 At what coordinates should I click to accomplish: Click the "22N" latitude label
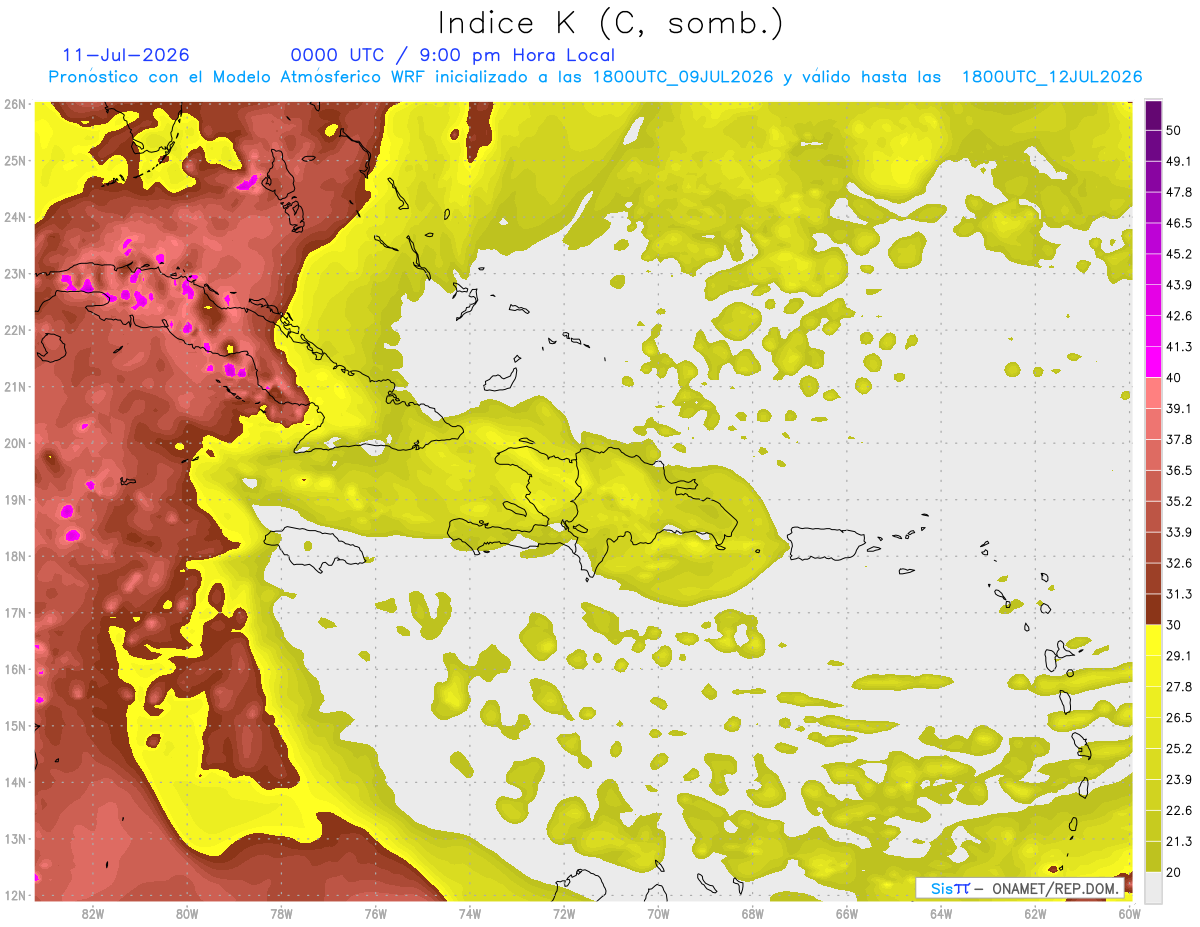[x=14, y=330]
